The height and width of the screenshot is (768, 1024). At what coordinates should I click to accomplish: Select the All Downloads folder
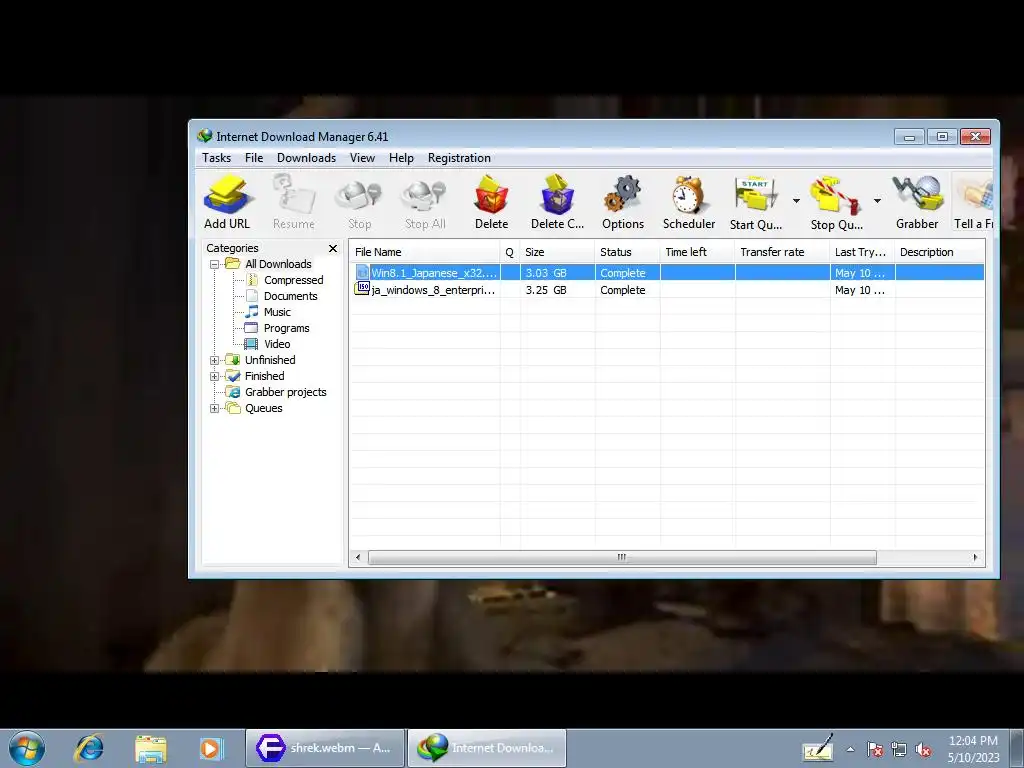tap(278, 264)
